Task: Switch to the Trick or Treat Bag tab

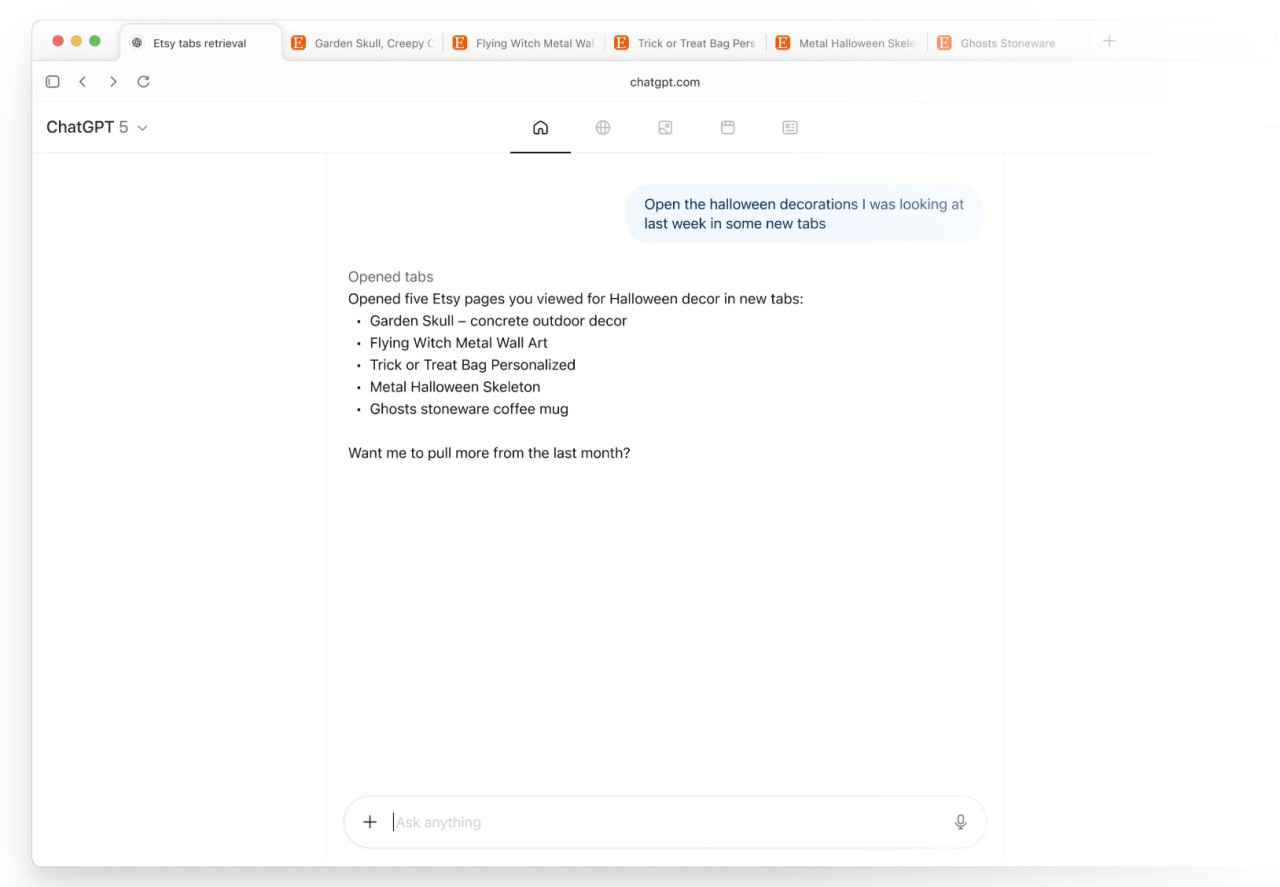Action: 685,42
